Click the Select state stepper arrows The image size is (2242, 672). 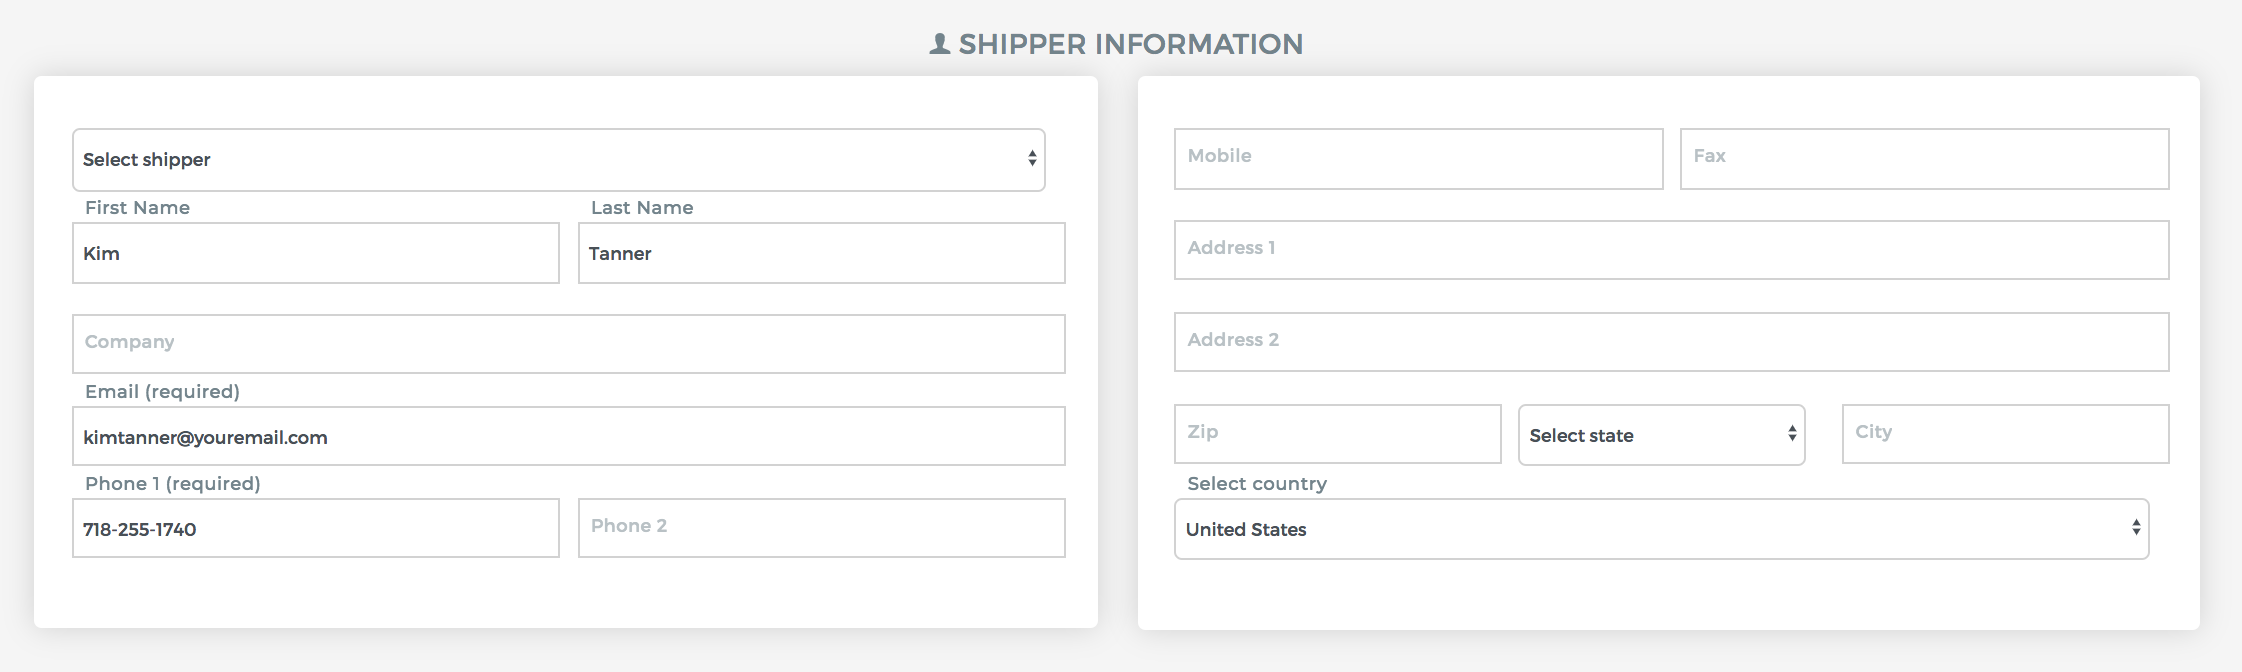pyautogui.click(x=1792, y=434)
